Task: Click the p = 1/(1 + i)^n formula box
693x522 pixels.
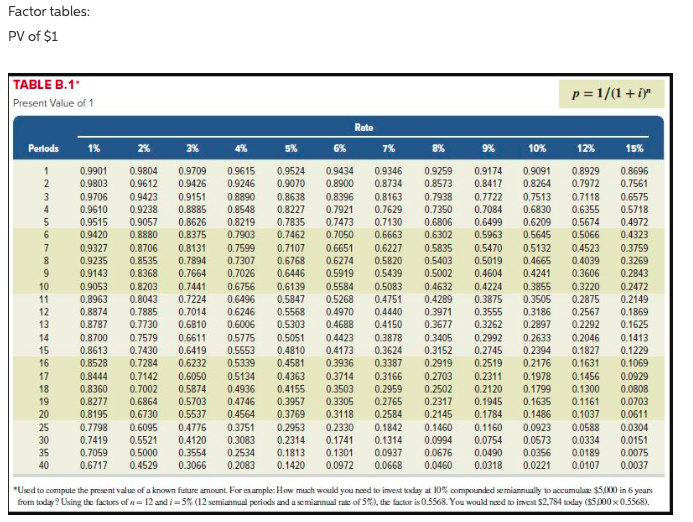Action: pyautogui.click(x=611, y=94)
